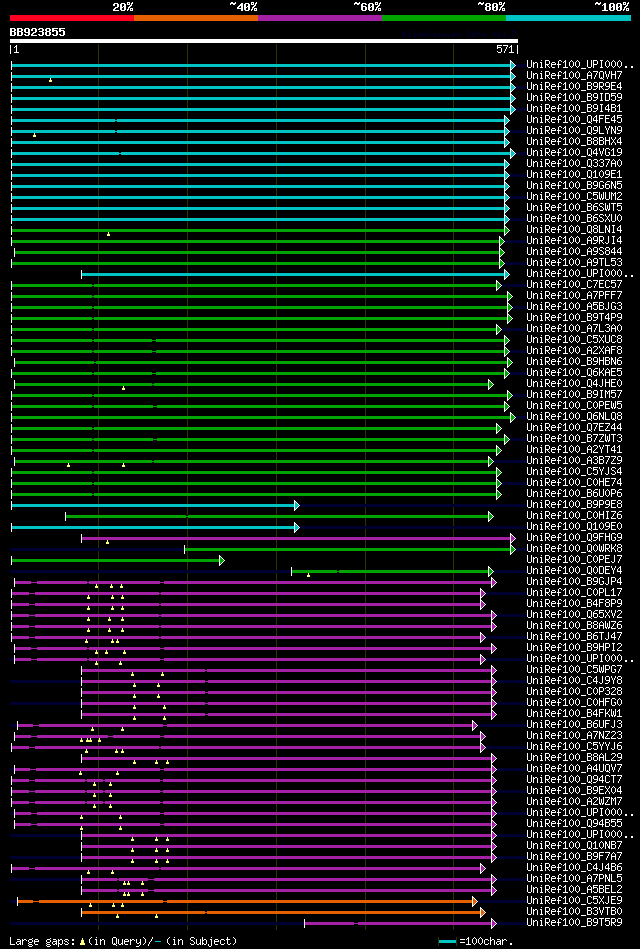Click the purple alignment bar for UniRef100_C5WPG7
This screenshot has width=640, height=949.
click(287, 670)
